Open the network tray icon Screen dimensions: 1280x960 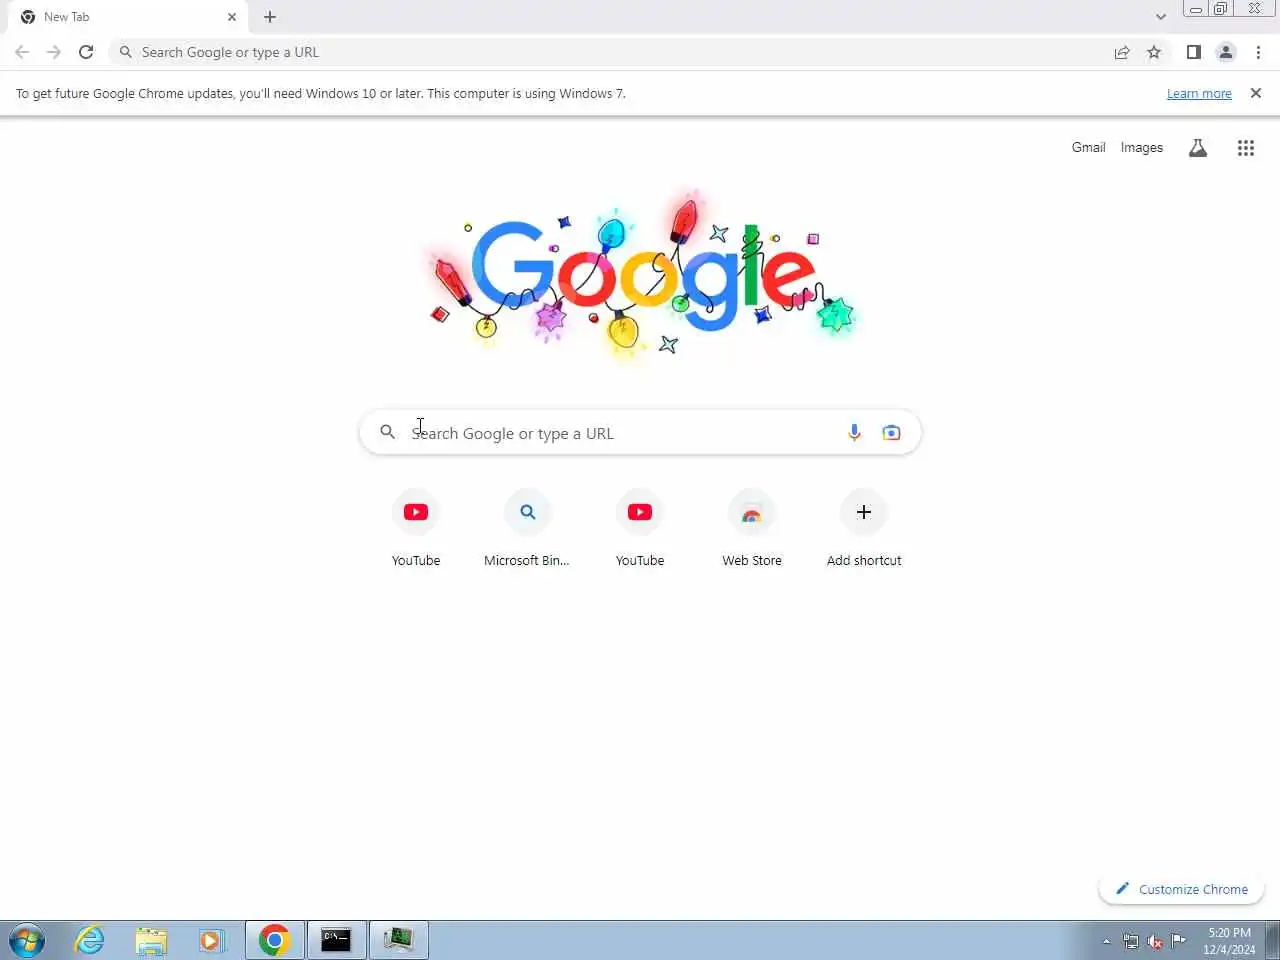[x=1131, y=941]
